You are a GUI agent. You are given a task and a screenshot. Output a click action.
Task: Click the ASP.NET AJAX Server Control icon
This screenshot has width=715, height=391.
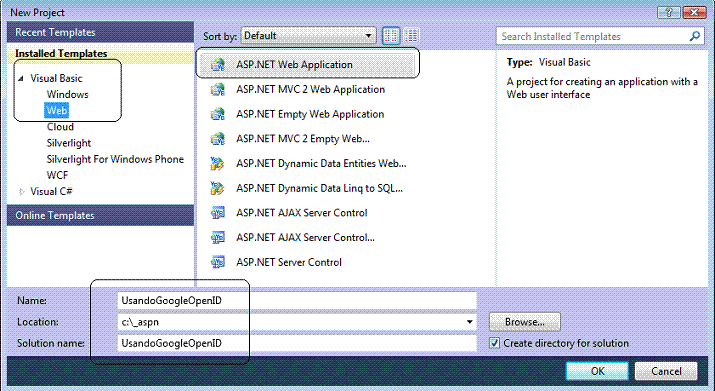218,213
